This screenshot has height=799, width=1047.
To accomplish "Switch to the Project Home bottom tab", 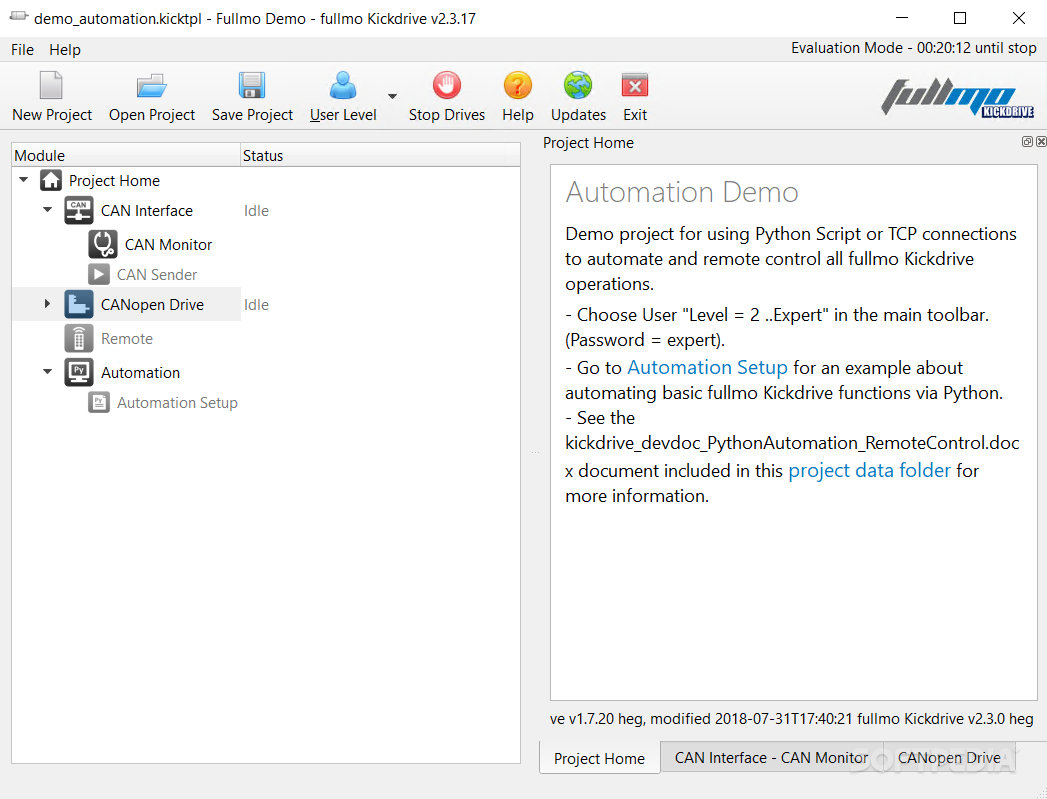I will 599,758.
